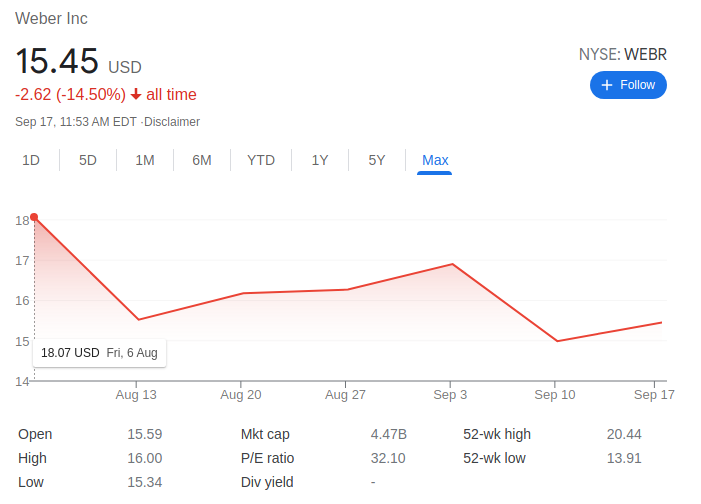
Task: Click the Sep 17 axis label
Action: (x=654, y=394)
